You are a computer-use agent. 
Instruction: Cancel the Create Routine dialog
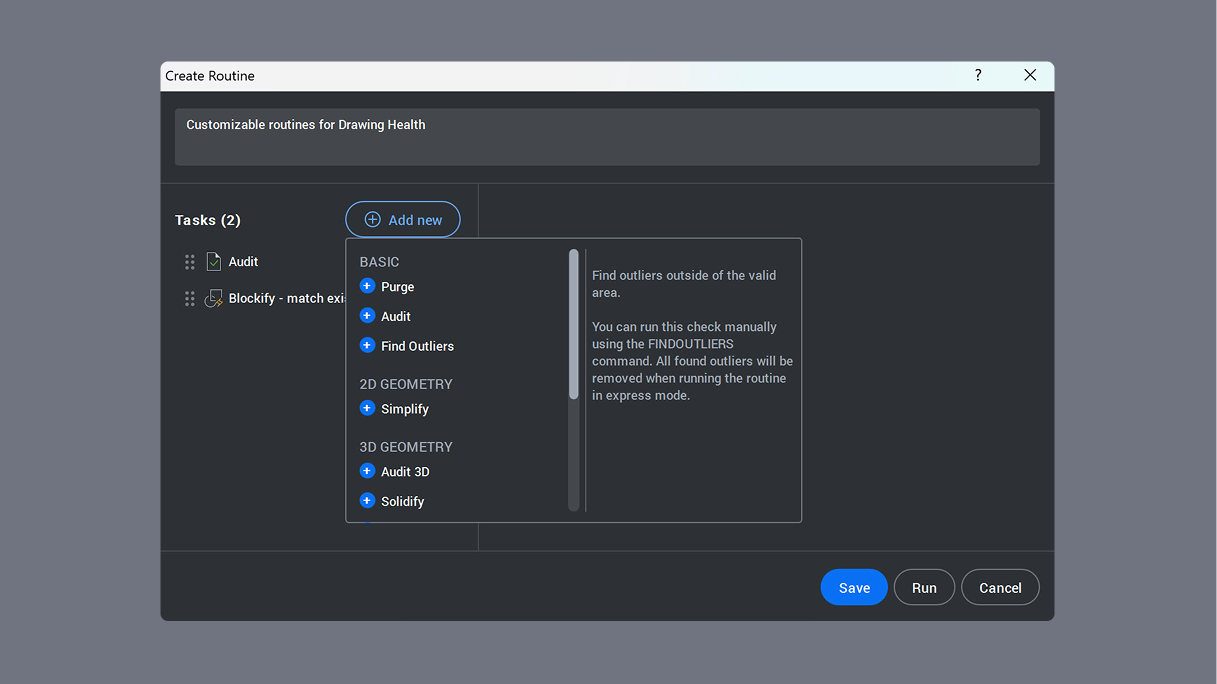click(1000, 588)
